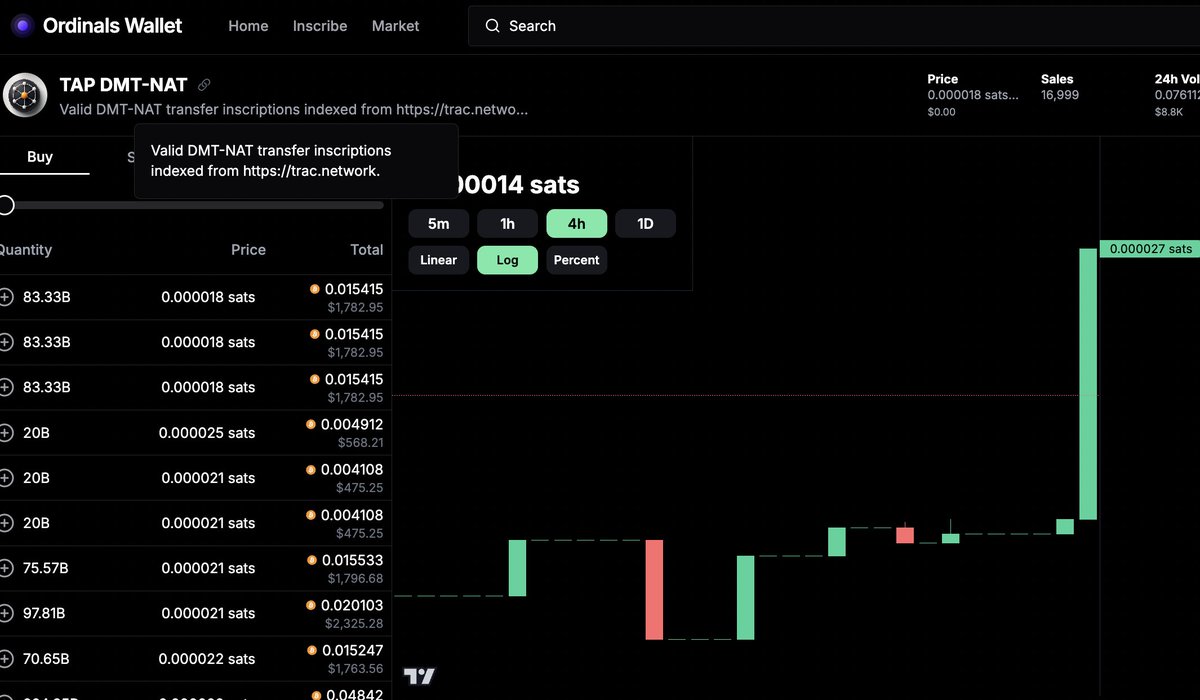Switch chart scale to Linear
Viewport: 1200px width, 700px height.
(x=438, y=260)
